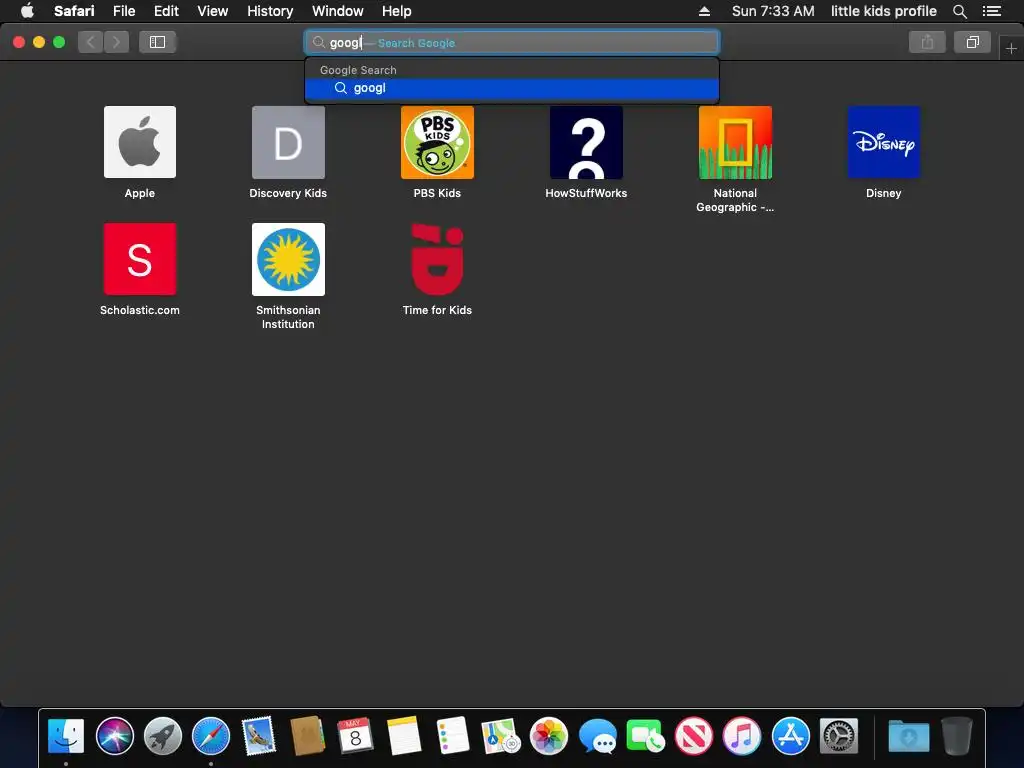Open the File menu
Screen dimensions: 1024x768
[x=123, y=11]
